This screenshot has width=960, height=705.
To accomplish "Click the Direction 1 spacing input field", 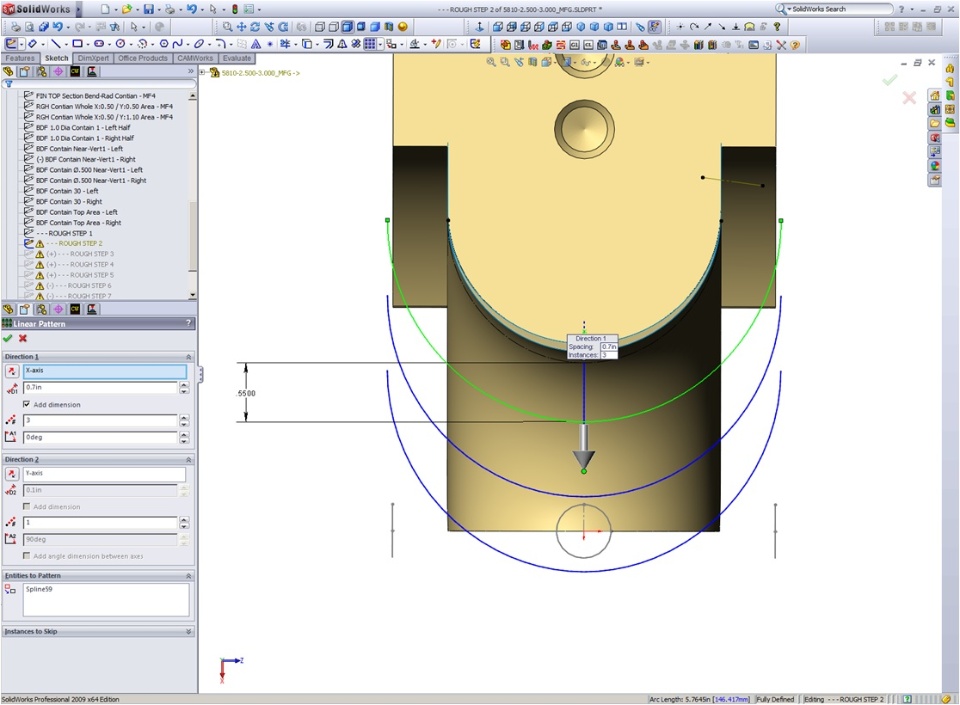I will click(100, 387).
